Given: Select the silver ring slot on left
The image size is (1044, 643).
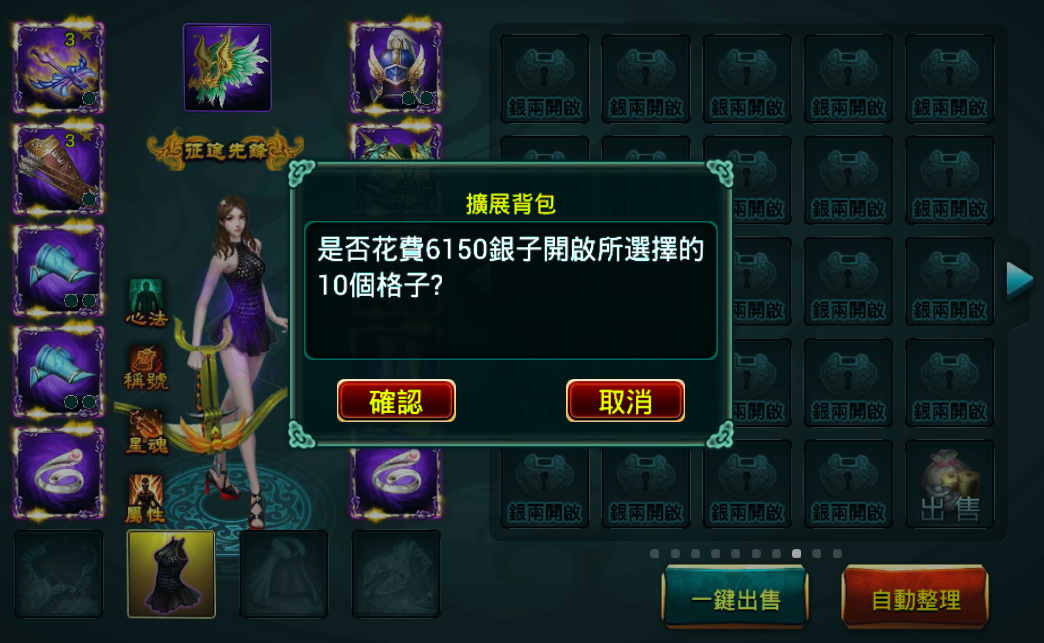Looking at the screenshot, I should 59,473.
